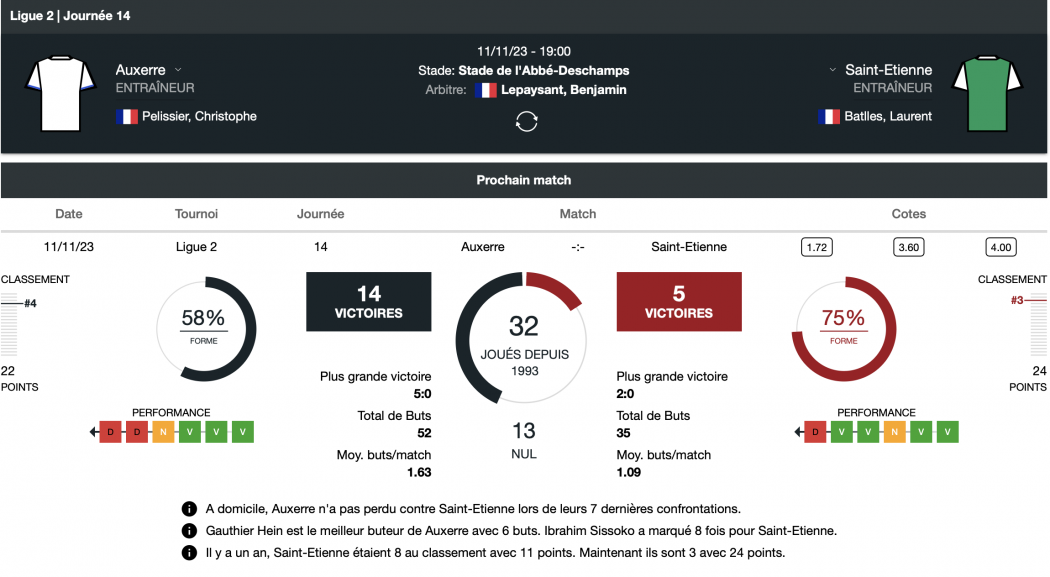The height and width of the screenshot is (577, 1050).
Task: Click the 11/11/23 - 19:00 kickoff time
Action: pyautogui.click(x=524, y=51)
